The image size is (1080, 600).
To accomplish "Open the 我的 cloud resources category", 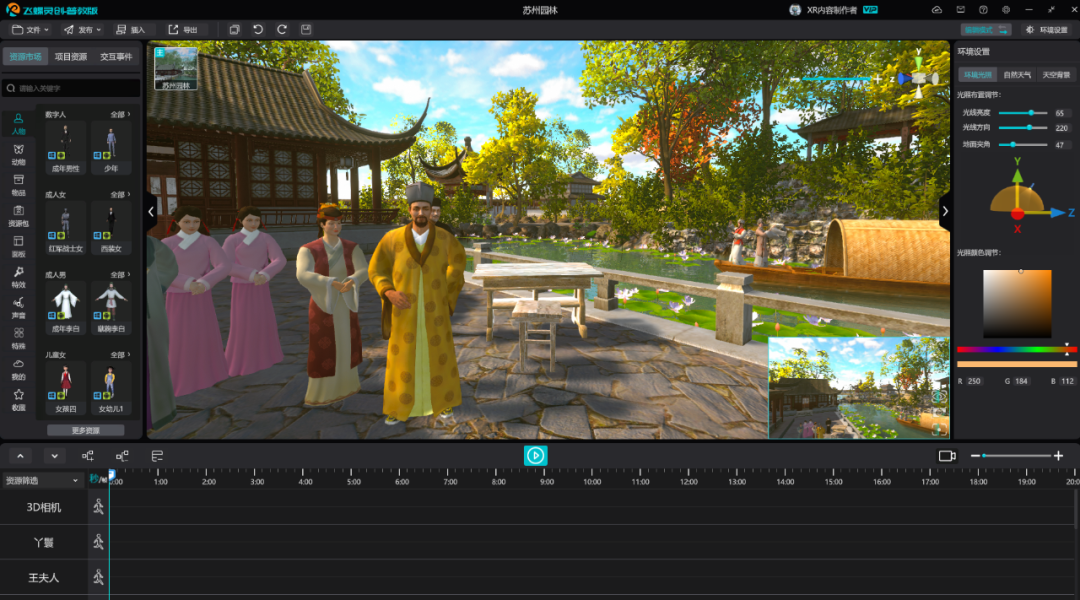I will point(19,369).
